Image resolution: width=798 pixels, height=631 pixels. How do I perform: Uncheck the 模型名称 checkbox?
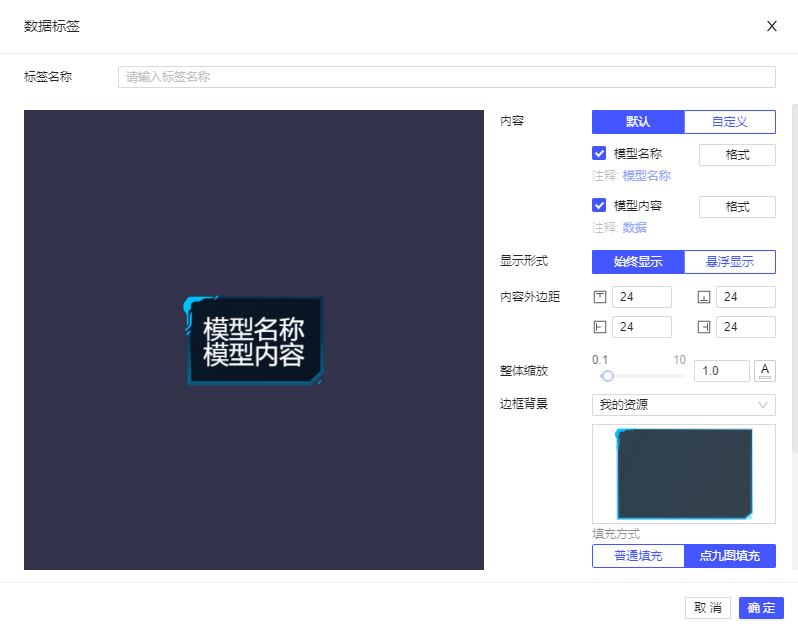pos(600,154)
